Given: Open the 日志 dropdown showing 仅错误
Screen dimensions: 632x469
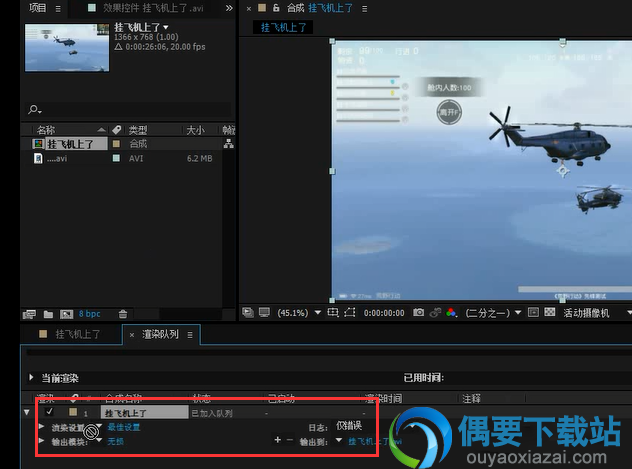Looking at the screenshot, I should point(349,425).
